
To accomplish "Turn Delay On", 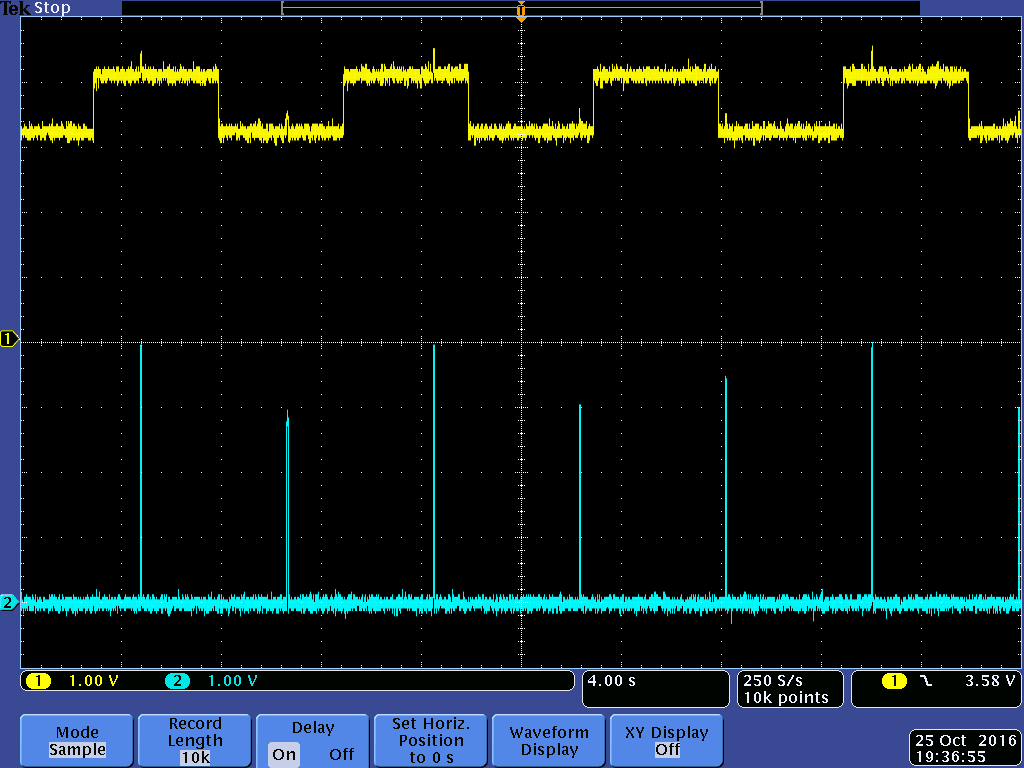I will point(284,754).
